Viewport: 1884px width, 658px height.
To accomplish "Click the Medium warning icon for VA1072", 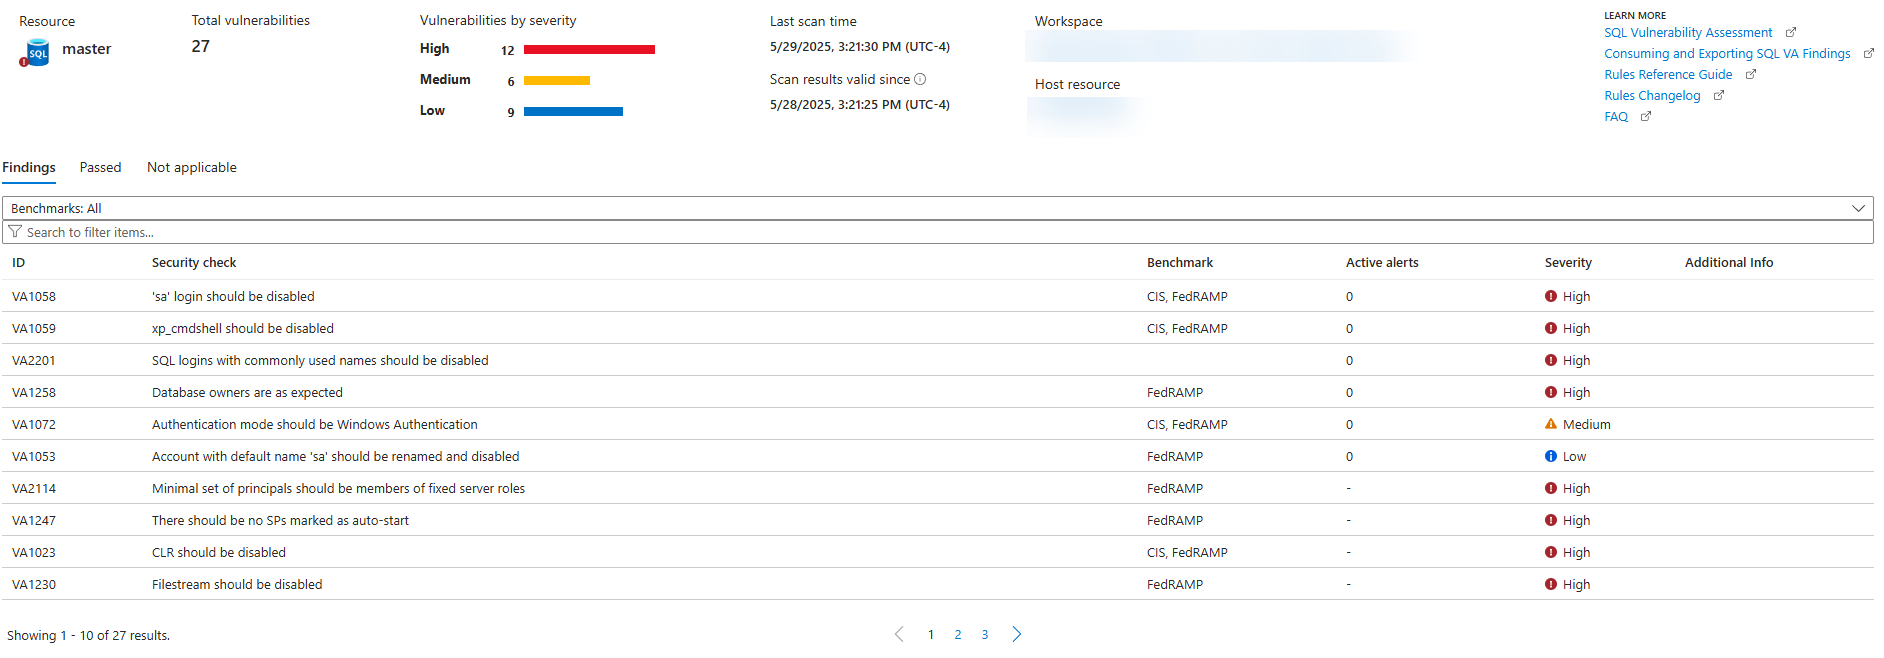I will click(x=1551, y=424).
